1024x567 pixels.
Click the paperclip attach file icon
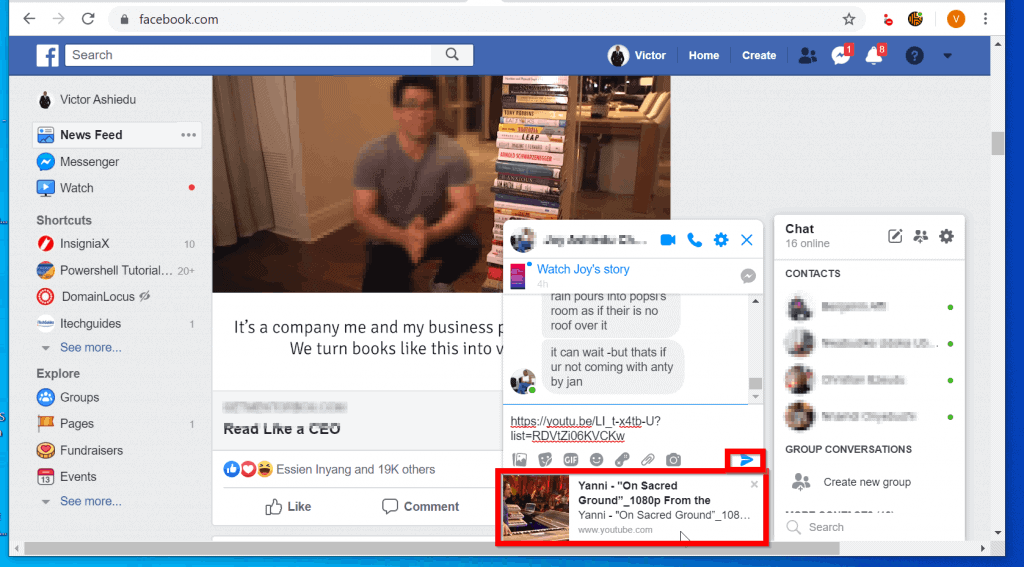[x=647, y=460]
